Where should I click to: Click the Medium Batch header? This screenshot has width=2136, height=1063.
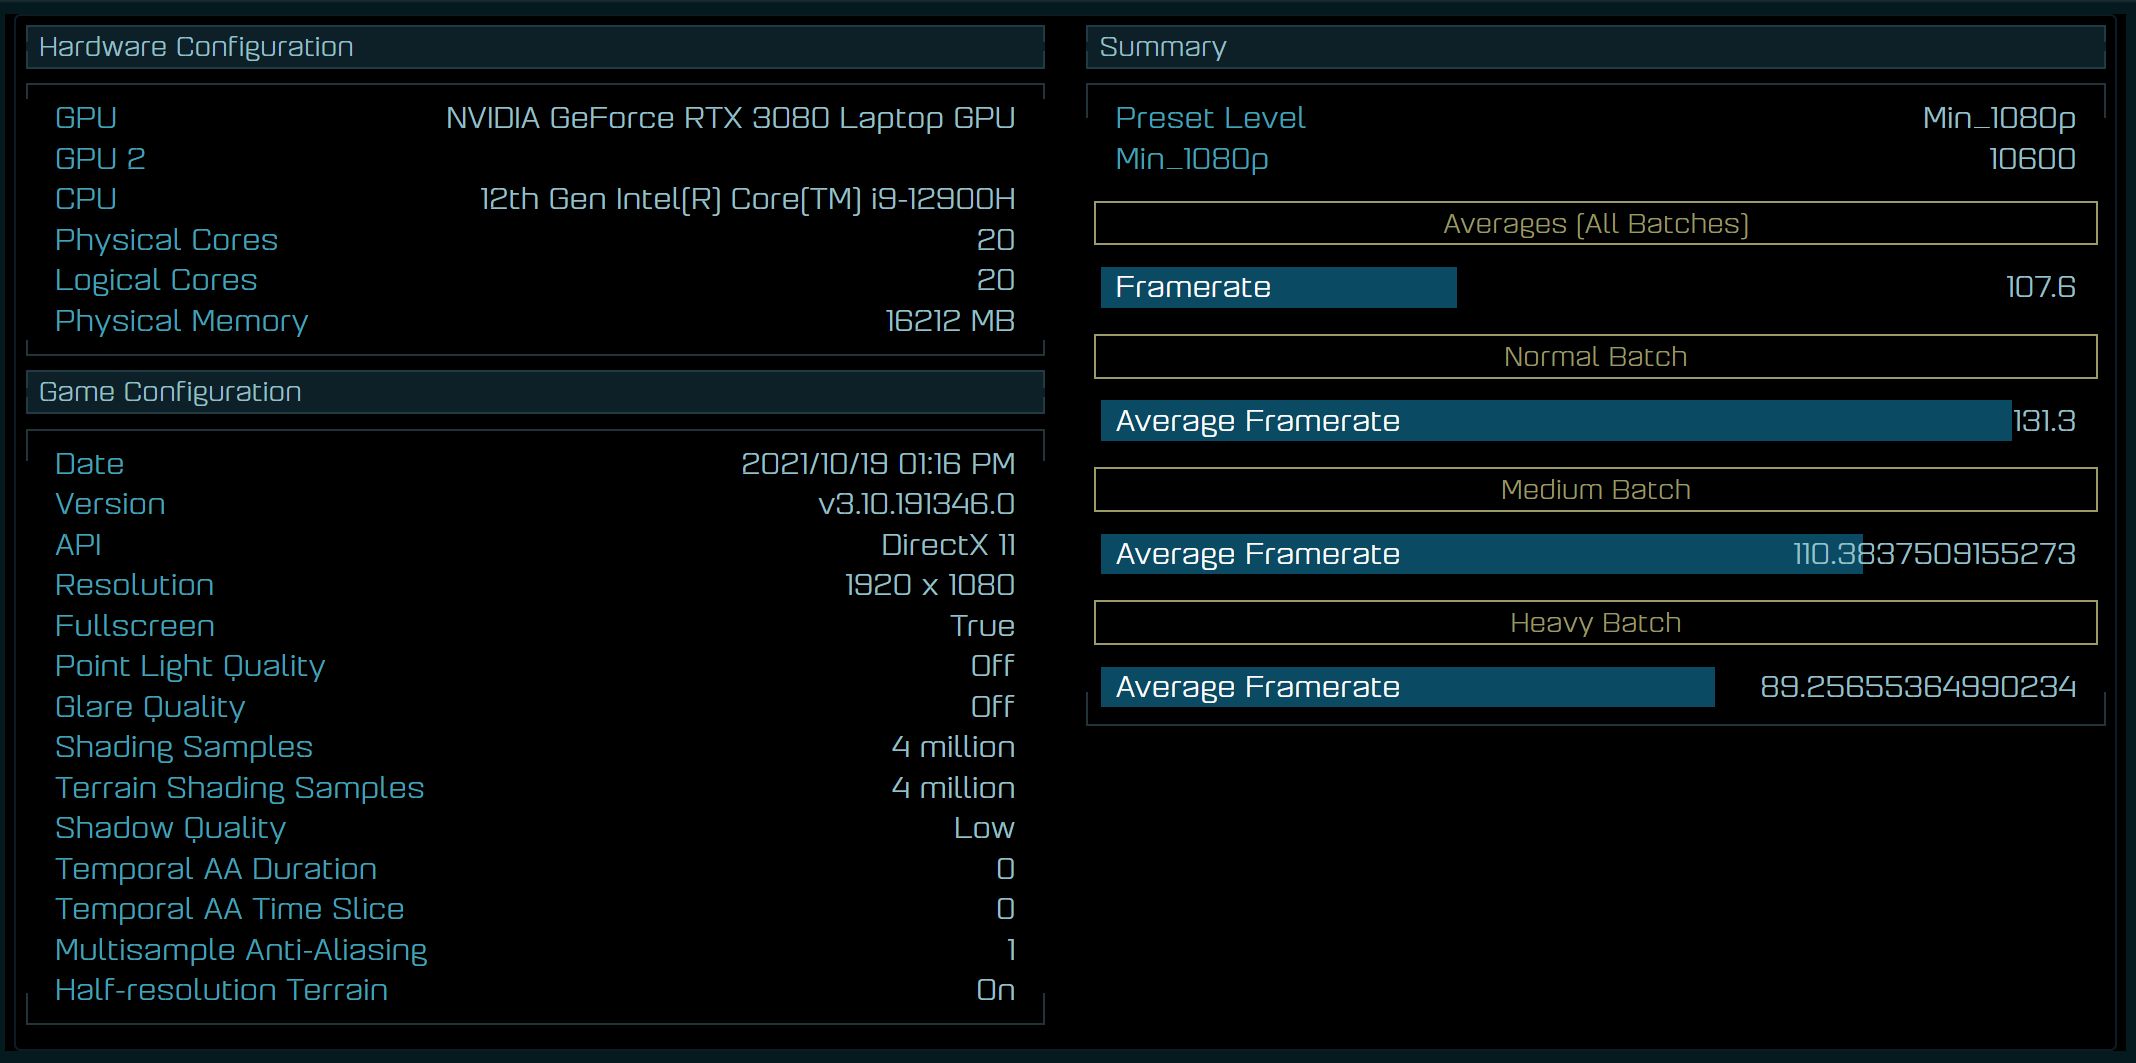[x=1596, y=489]
